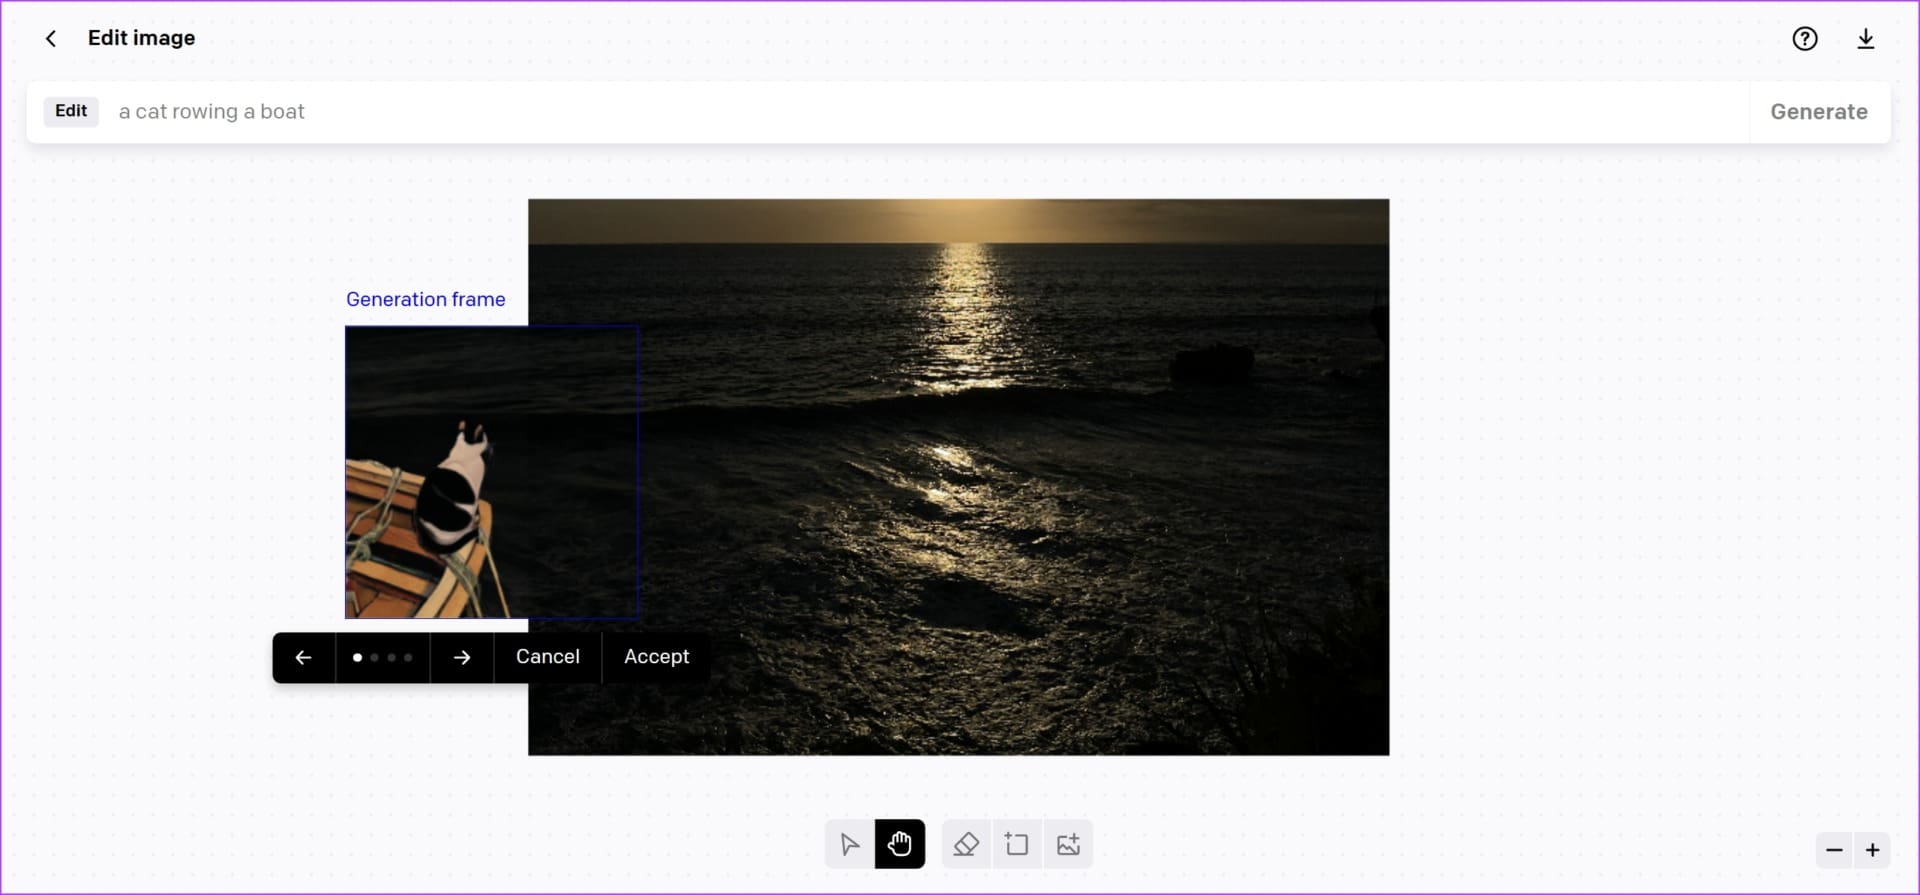Screen dimensions: 1920x895
Task: Activate the hand pan tool
Action: tap(899, 845)
